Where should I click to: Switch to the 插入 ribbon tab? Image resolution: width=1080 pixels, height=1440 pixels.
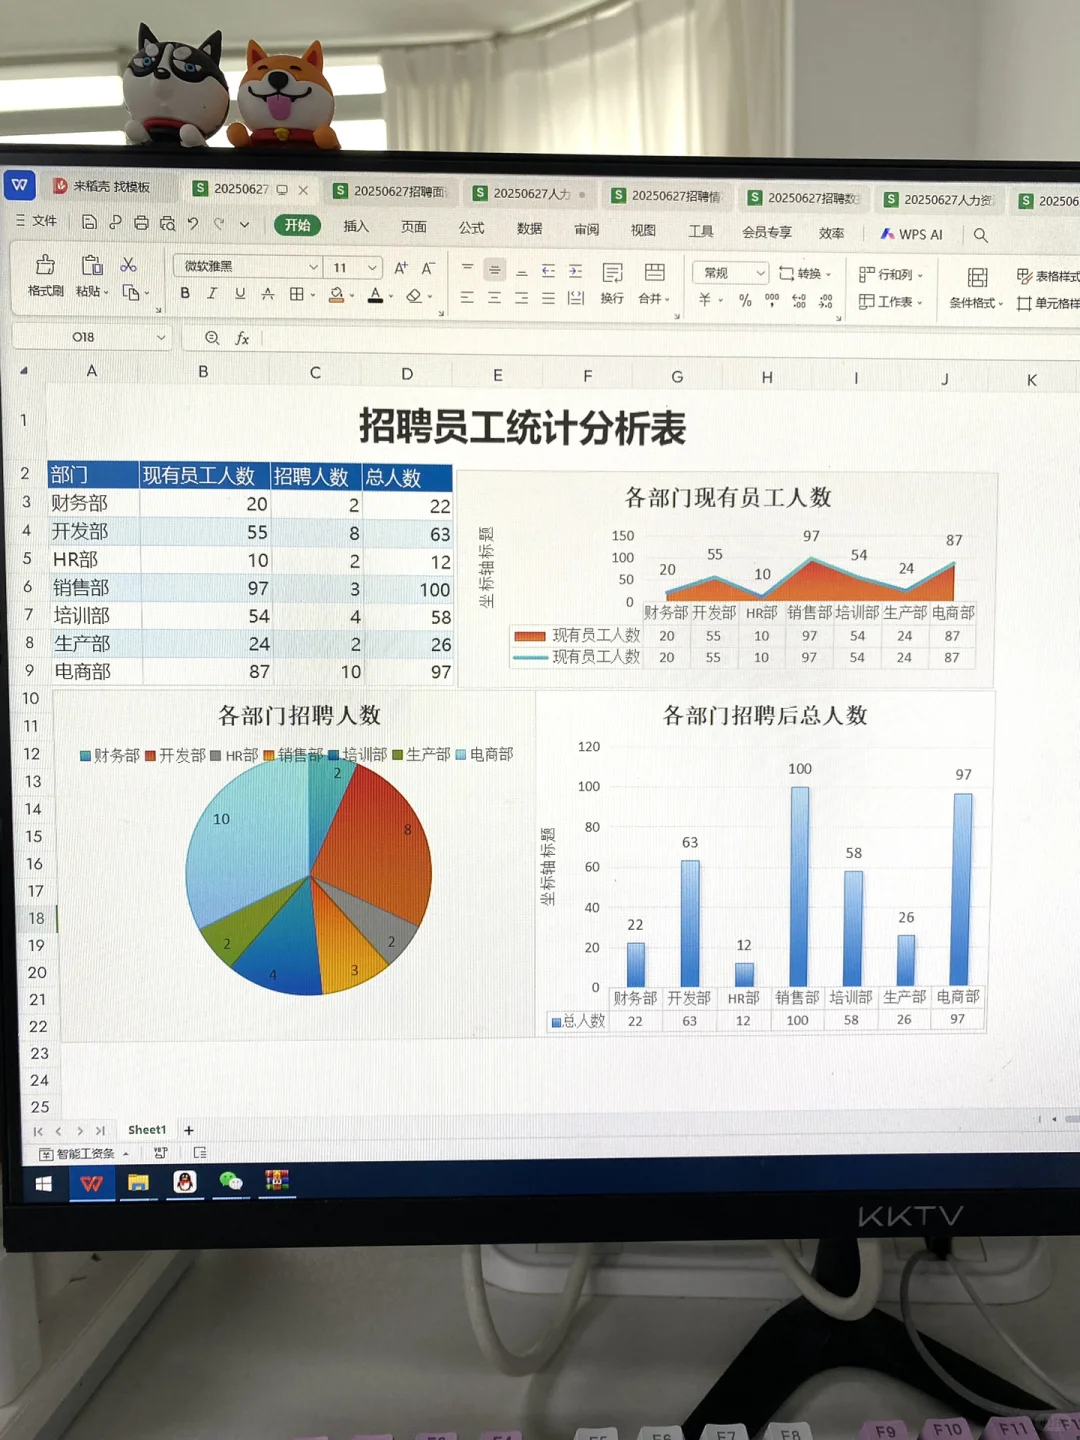(356, 227)
